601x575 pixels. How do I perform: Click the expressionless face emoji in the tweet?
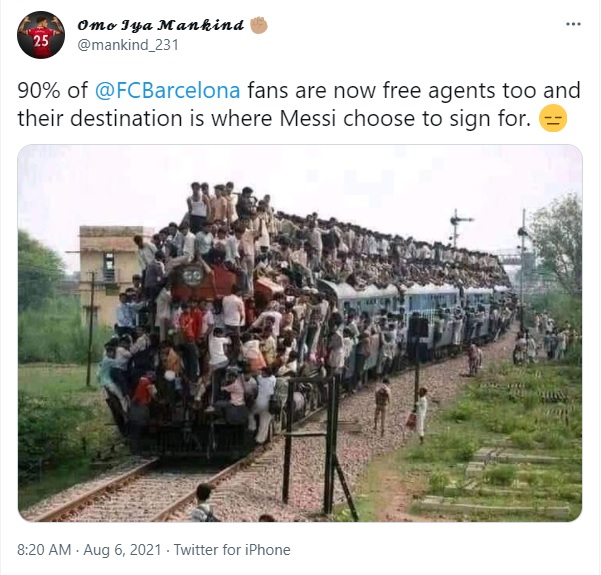click(x=553, y=118)
